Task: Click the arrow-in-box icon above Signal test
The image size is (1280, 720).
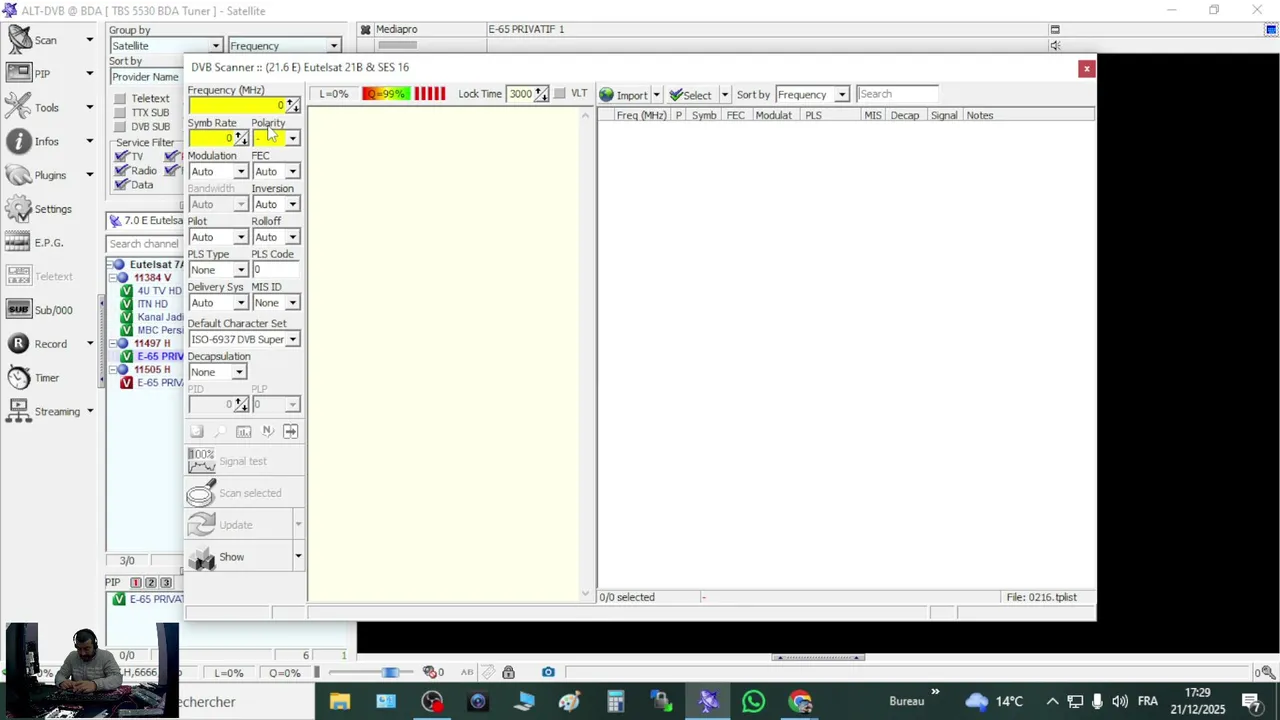Action: (x=290, y=431)
